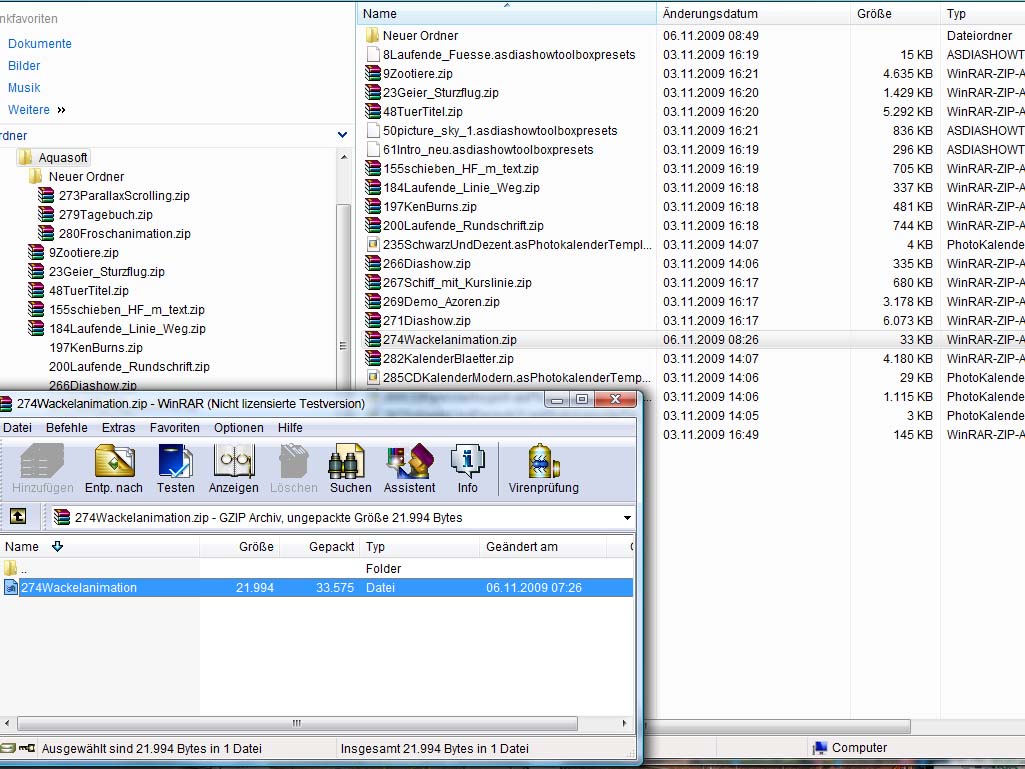Image resolution: width=1025 pixels, height=769 pixels.
Task: Launch the Assistent wizard icon
Action: click(409, 463)
